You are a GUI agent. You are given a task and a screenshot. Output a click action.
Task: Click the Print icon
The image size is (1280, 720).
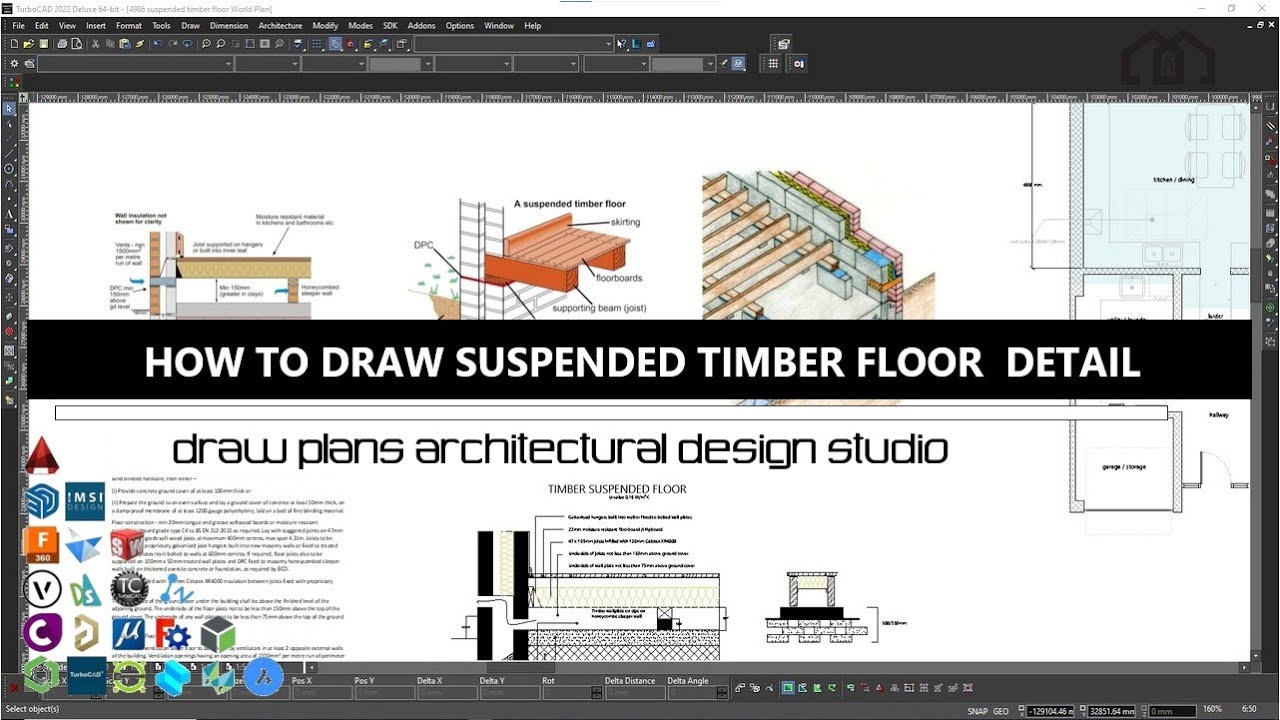(62, 44)
